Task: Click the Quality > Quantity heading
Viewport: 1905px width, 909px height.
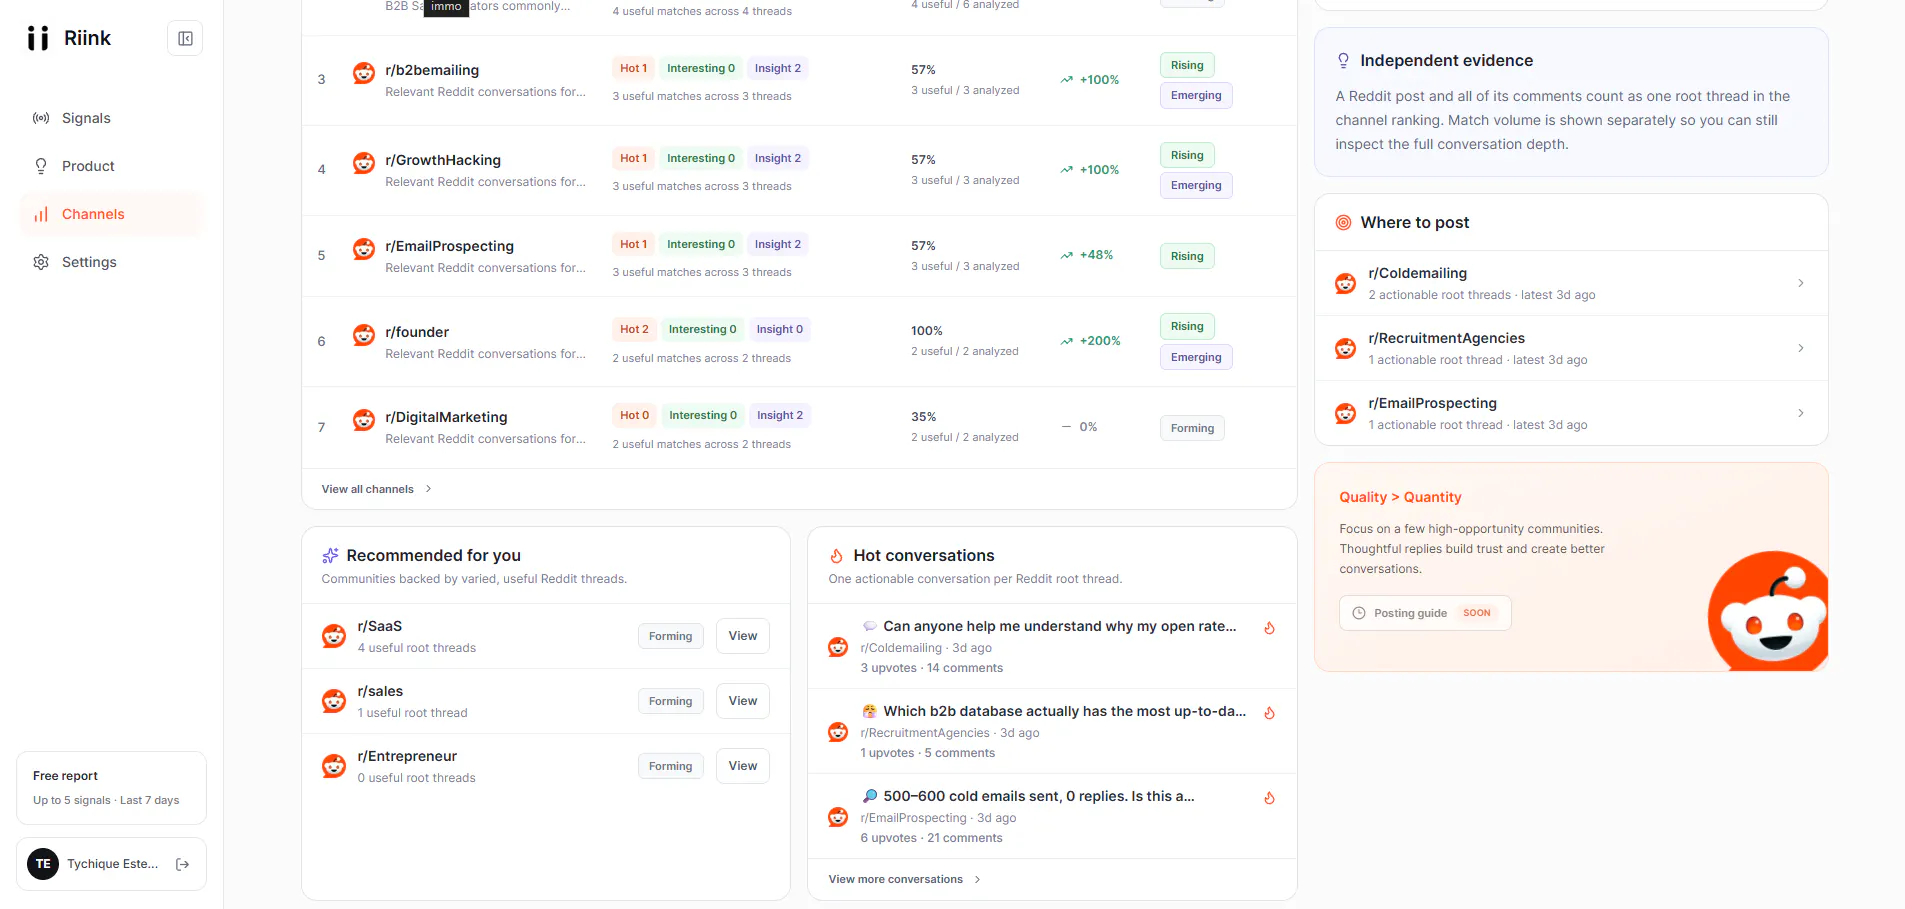Action: click(x=1400, y=497)
